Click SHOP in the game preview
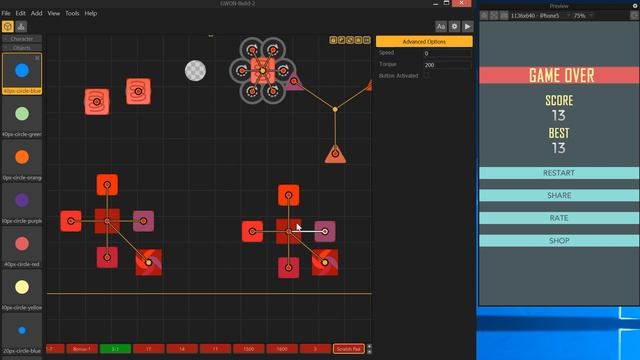This screenshot has height=360, width=640. click(x=559, y=241)
